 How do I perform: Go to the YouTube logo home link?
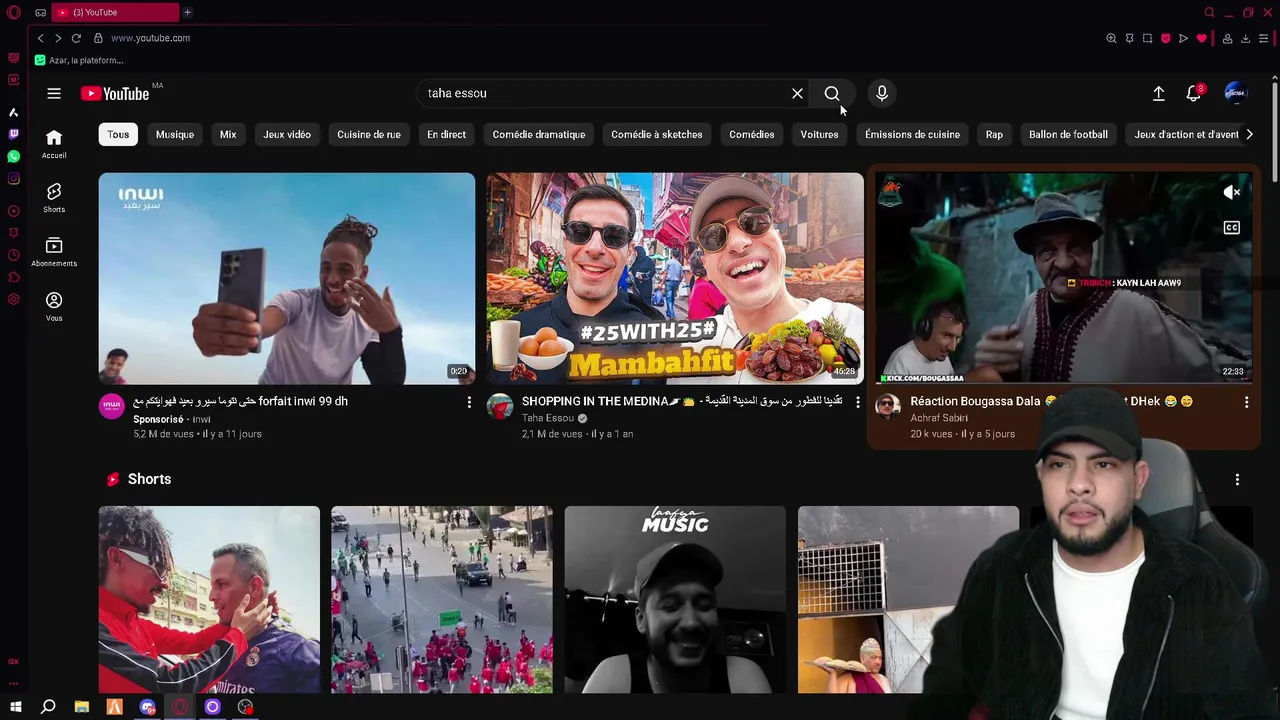tap(115, 93)
